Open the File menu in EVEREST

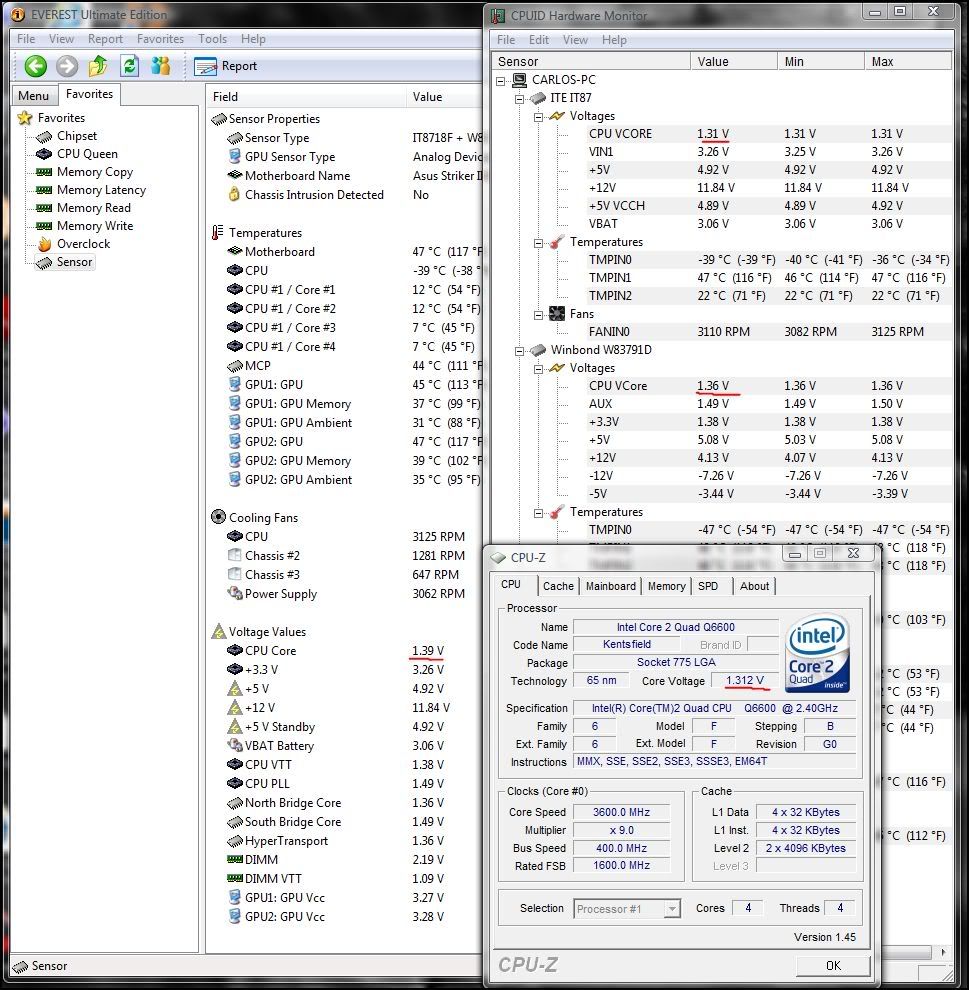(x=26, y=39)
